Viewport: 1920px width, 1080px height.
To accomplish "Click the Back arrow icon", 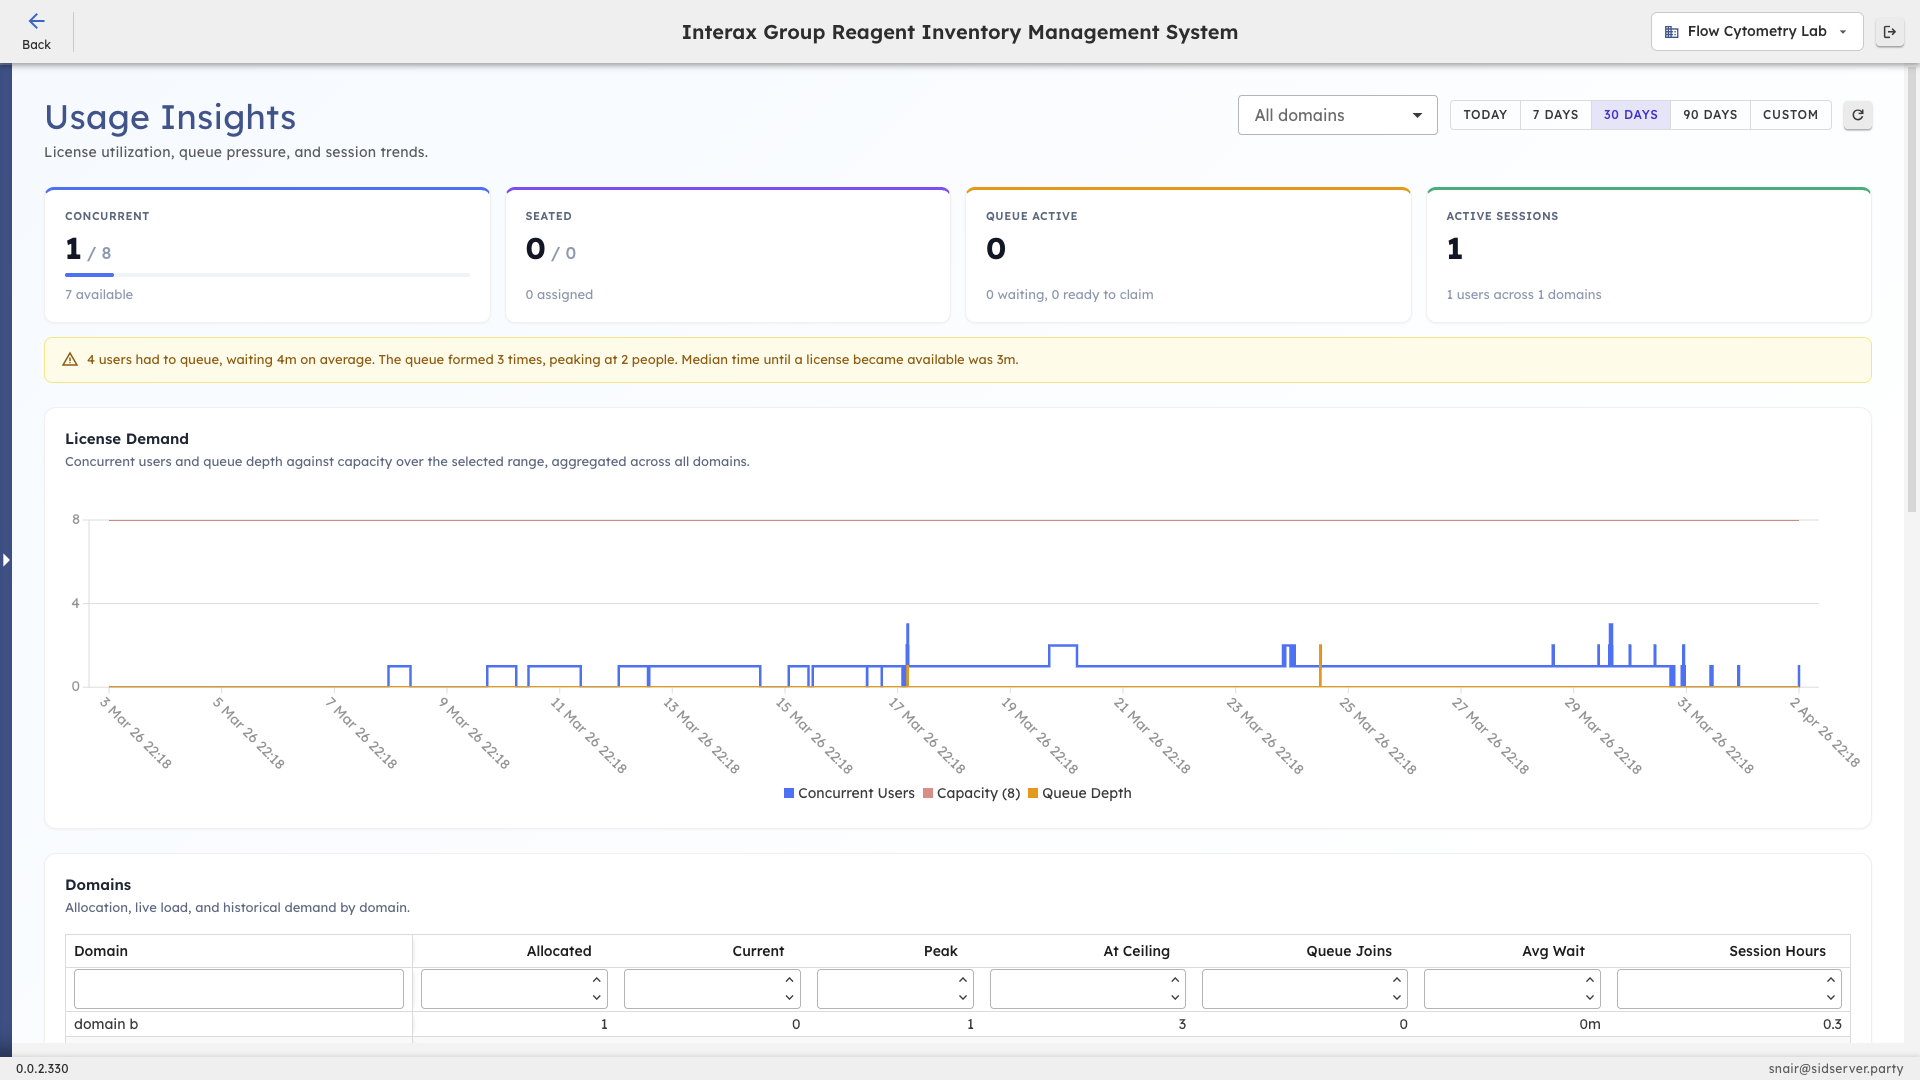I will [37, 22].
